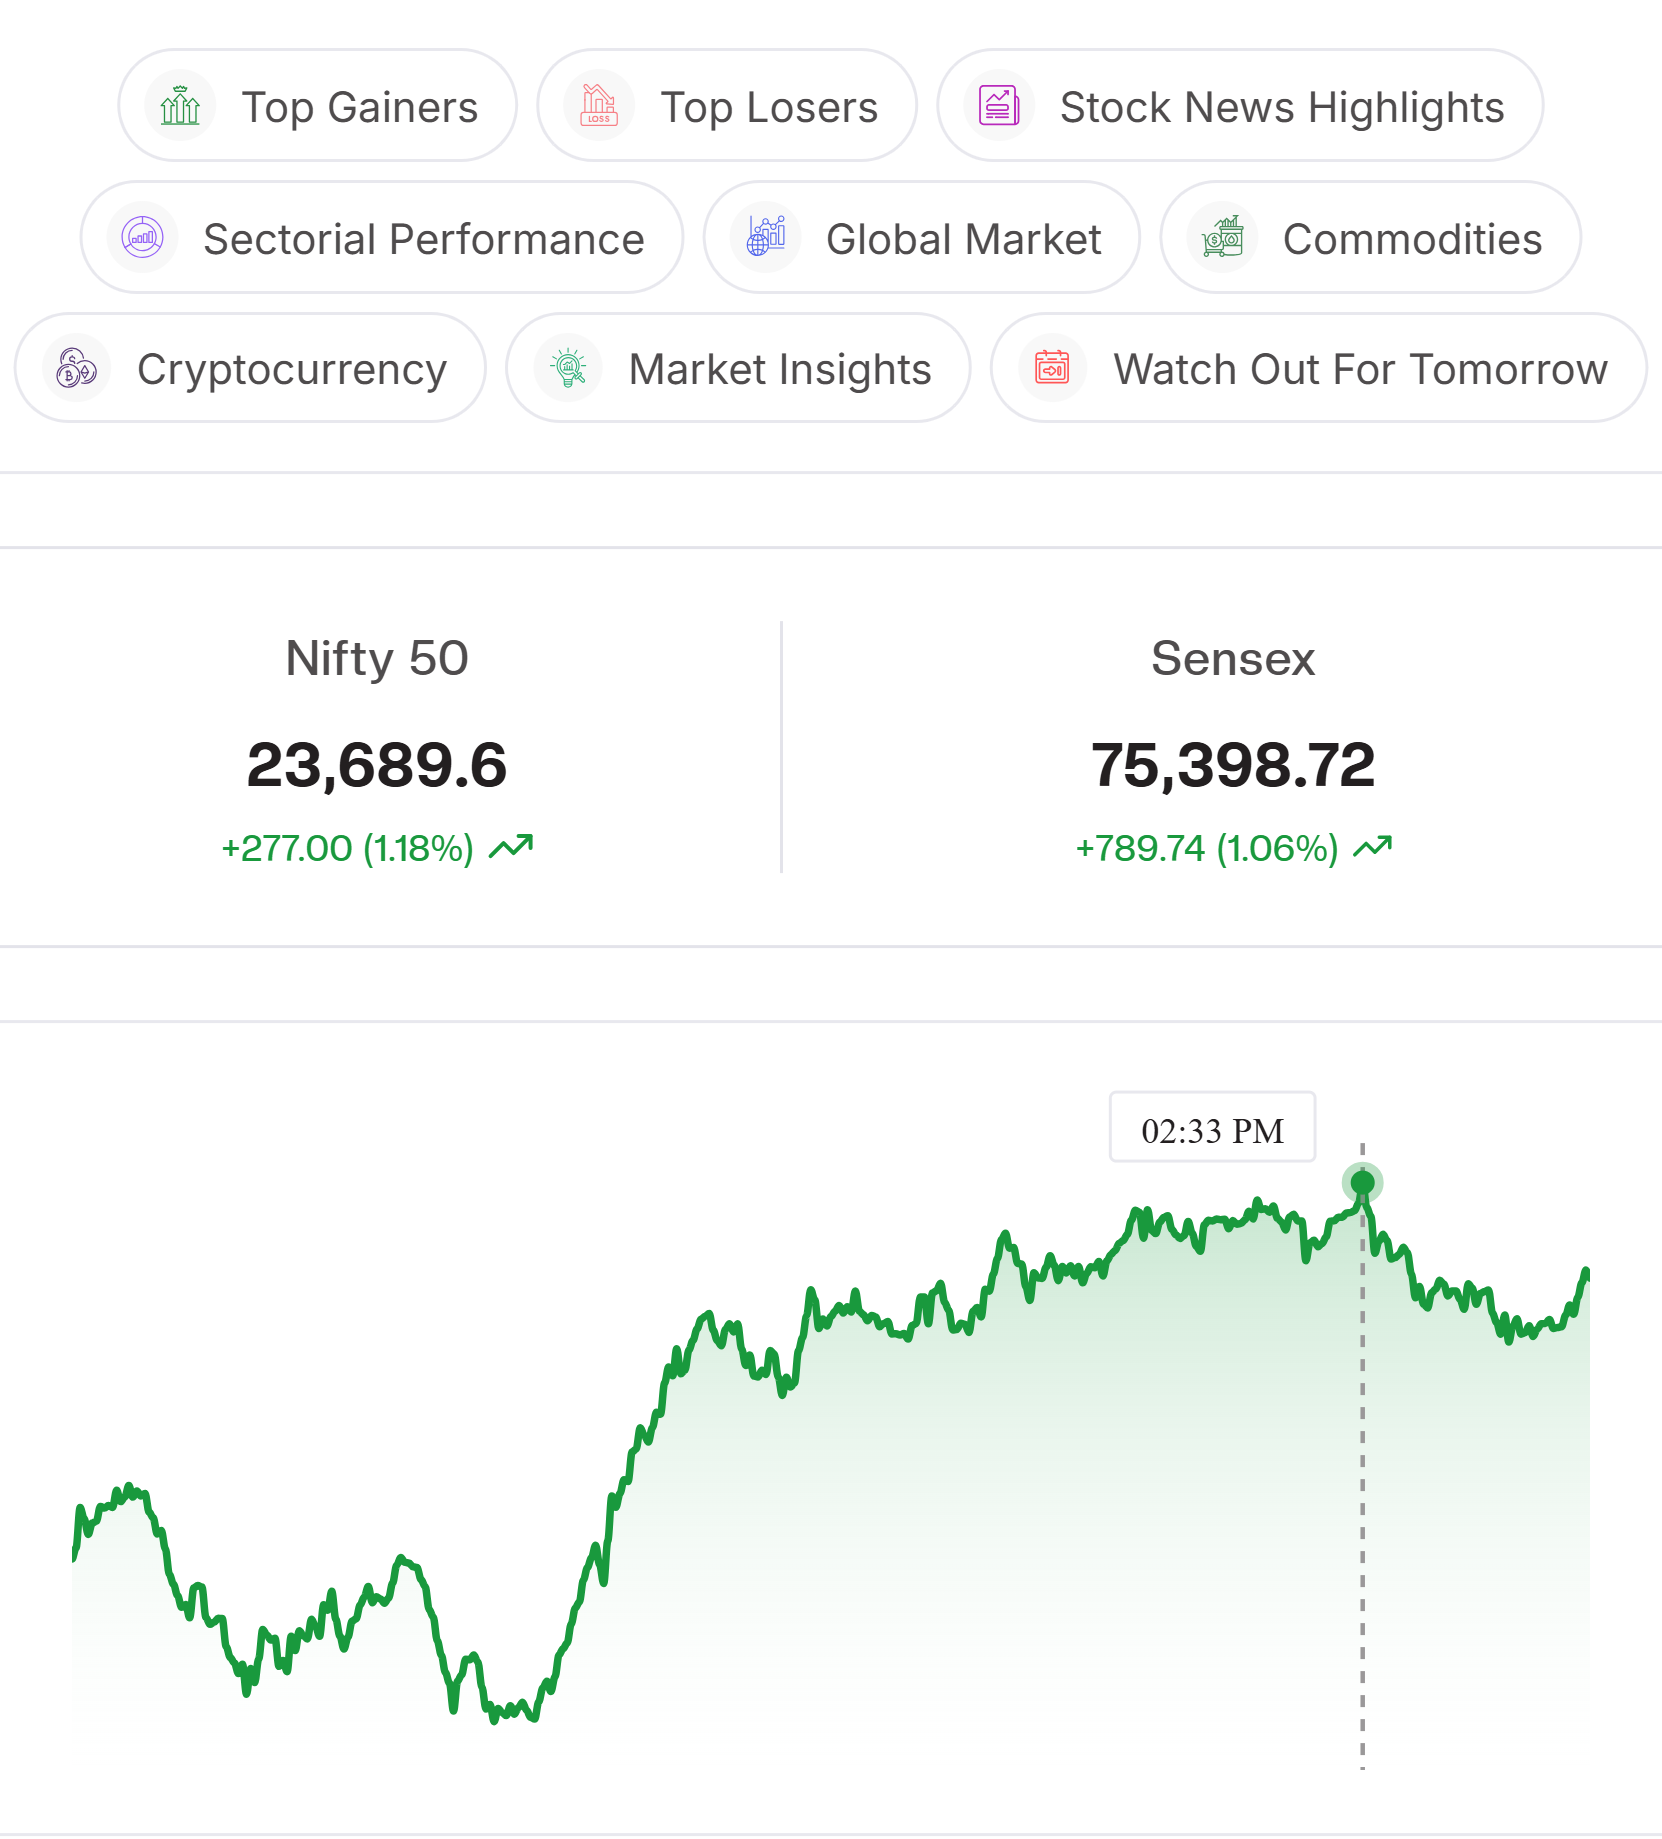Click the Cryptocurrency coins icon
The image size is (1662, 1839).
pos(77,369)
